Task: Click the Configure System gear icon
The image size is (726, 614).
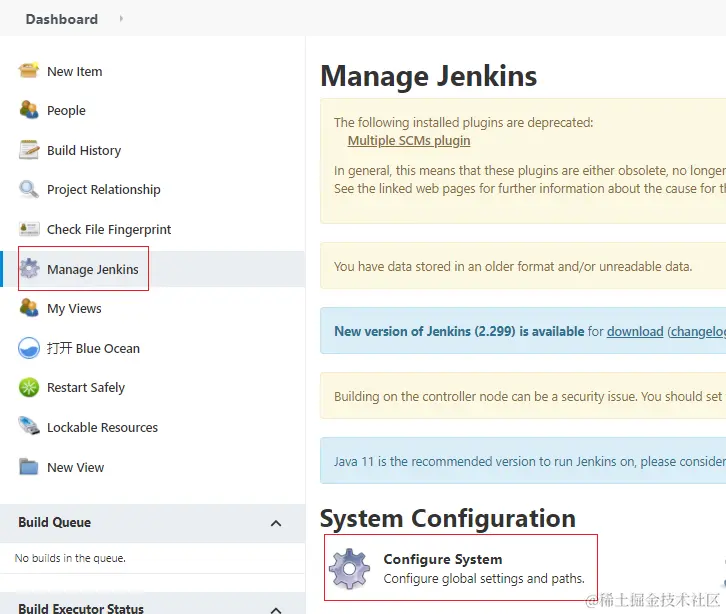Action: tap(350, 569)
